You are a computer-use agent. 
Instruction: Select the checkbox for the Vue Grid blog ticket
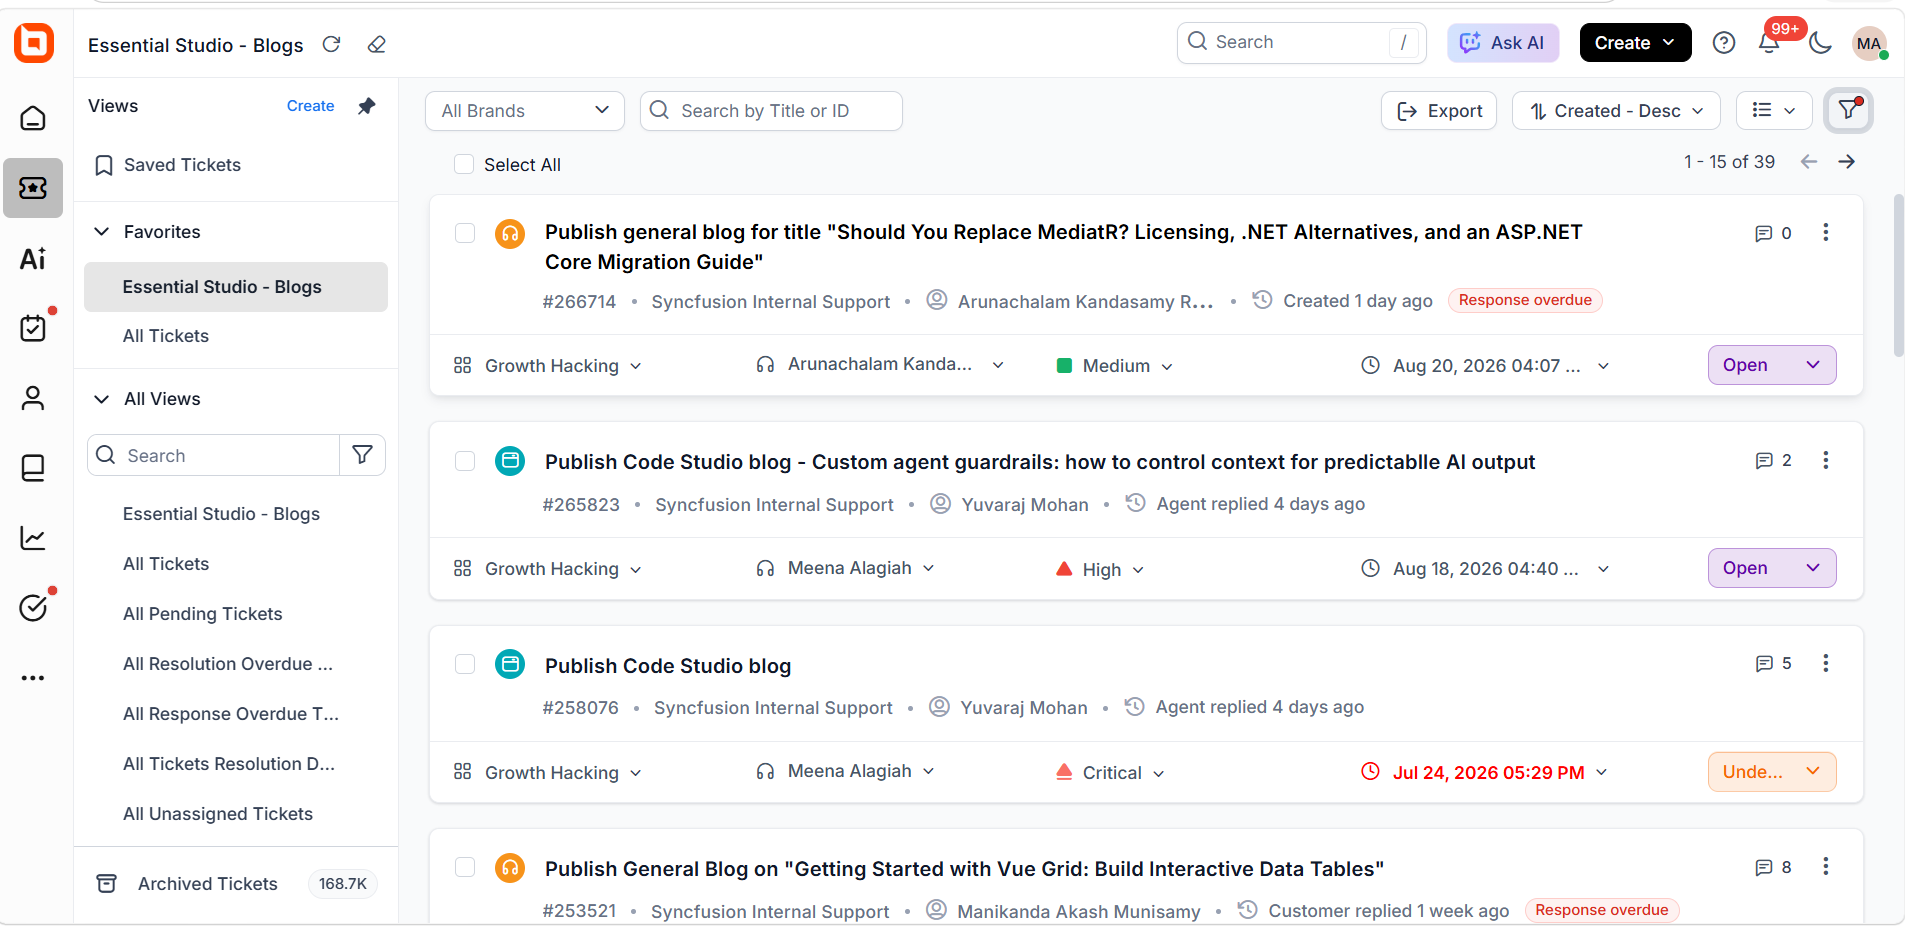465,867
